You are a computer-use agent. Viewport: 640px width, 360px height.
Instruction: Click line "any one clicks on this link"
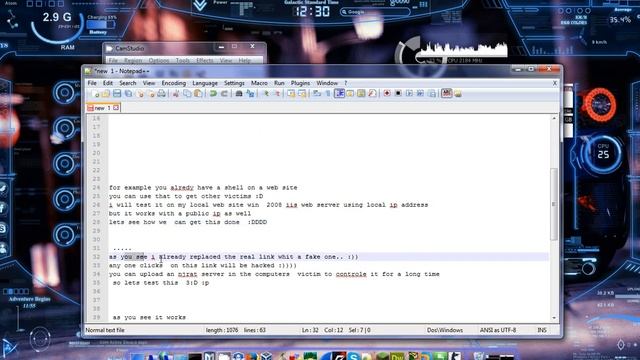click(x=203, y=265)
